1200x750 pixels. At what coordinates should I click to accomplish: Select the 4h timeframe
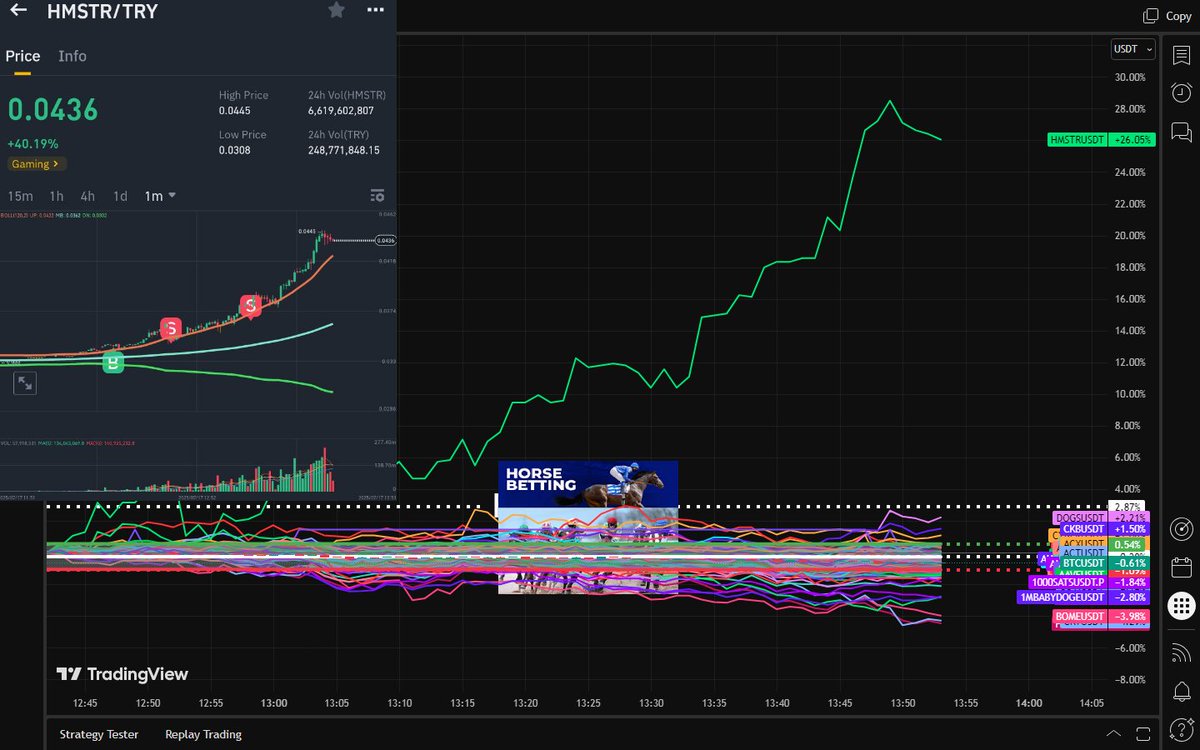pos(88,196)
